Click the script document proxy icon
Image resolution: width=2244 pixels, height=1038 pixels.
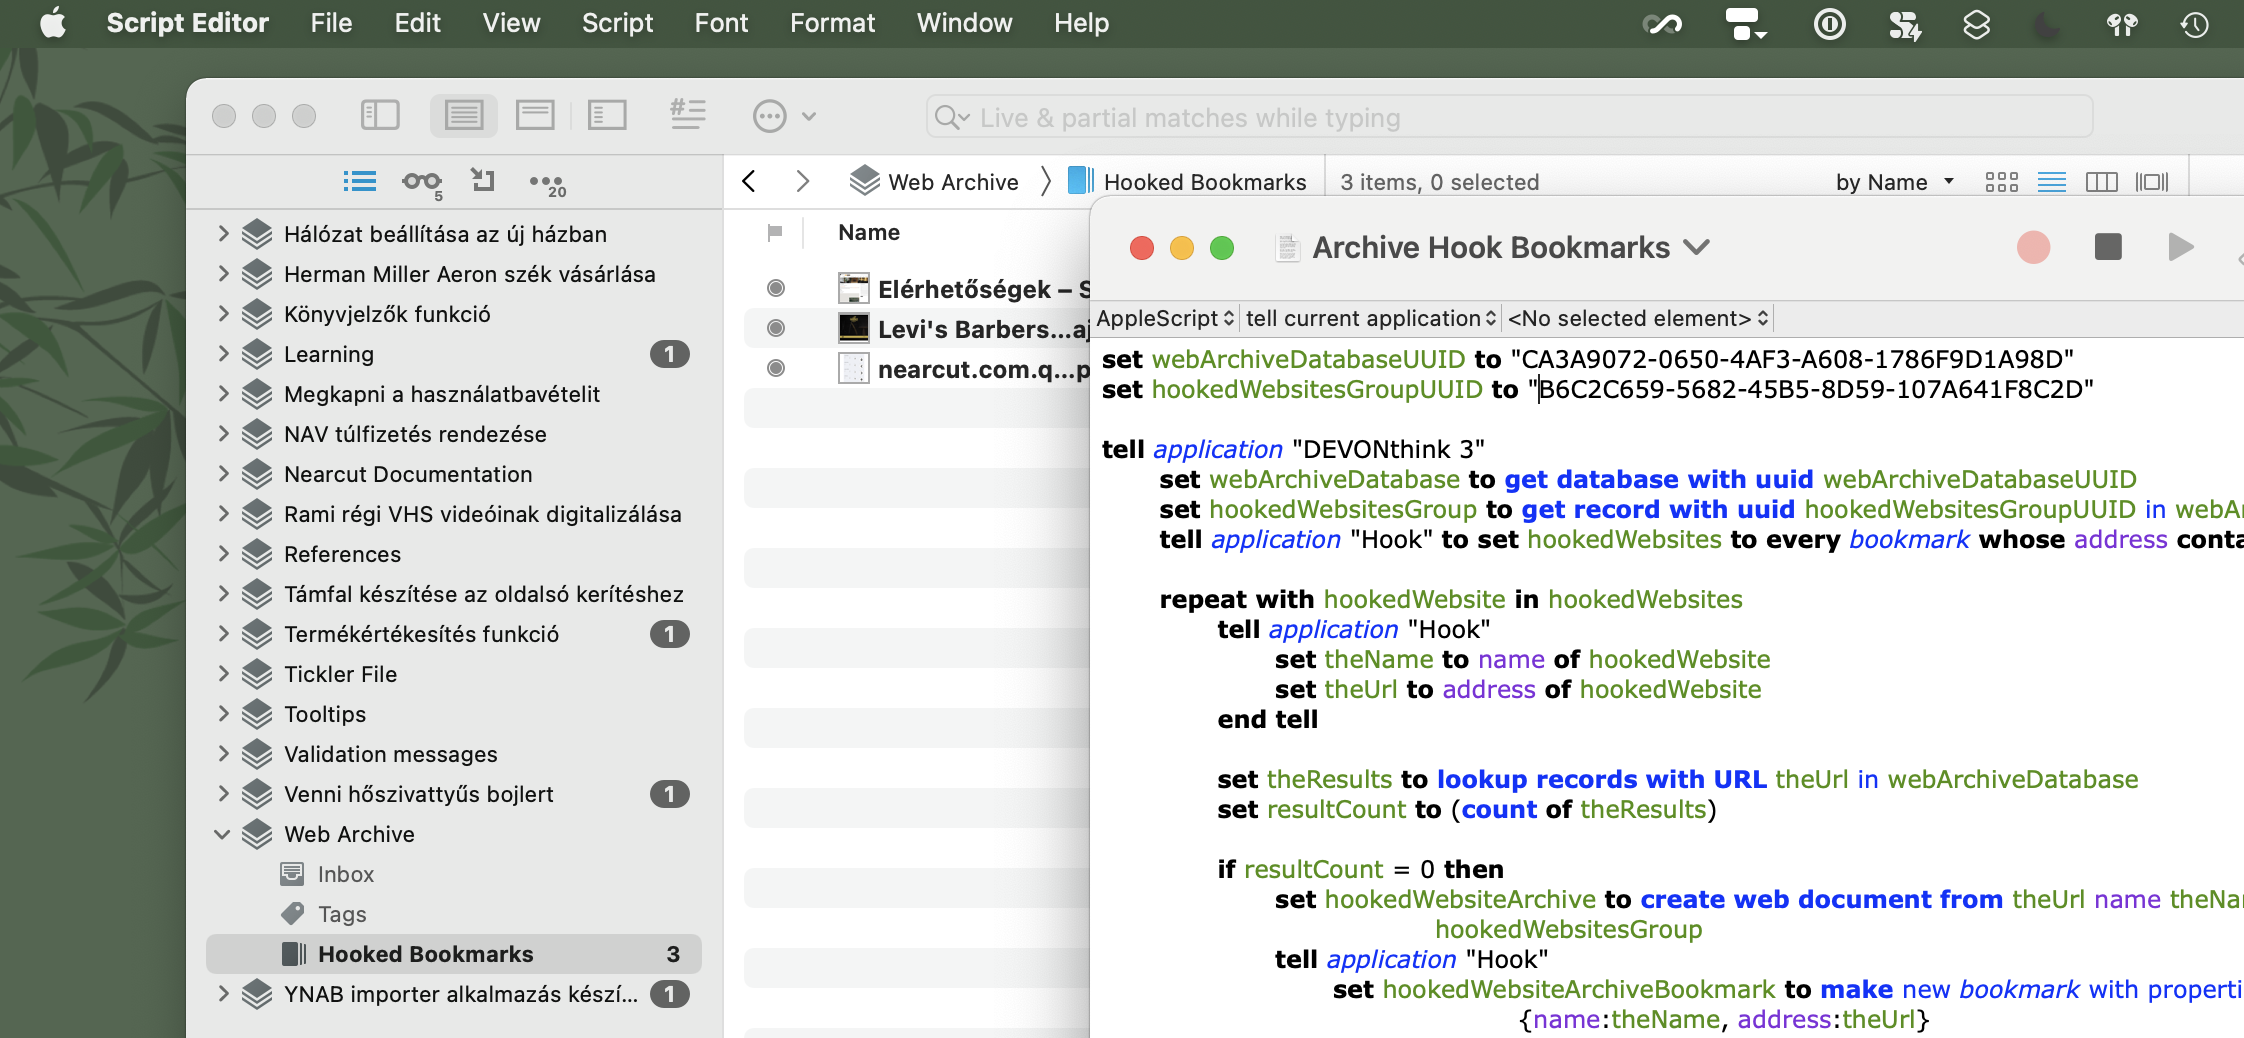pyautogui.click(x=1288, y=247)
